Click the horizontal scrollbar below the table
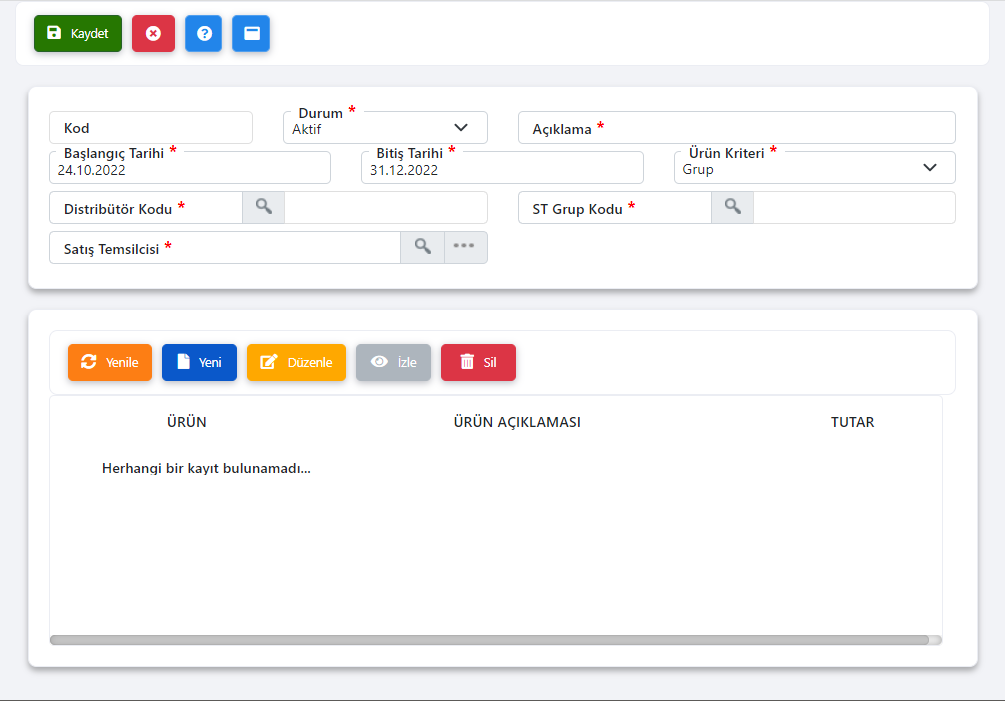The image size is (1005, 701). (x=489, y=640)
